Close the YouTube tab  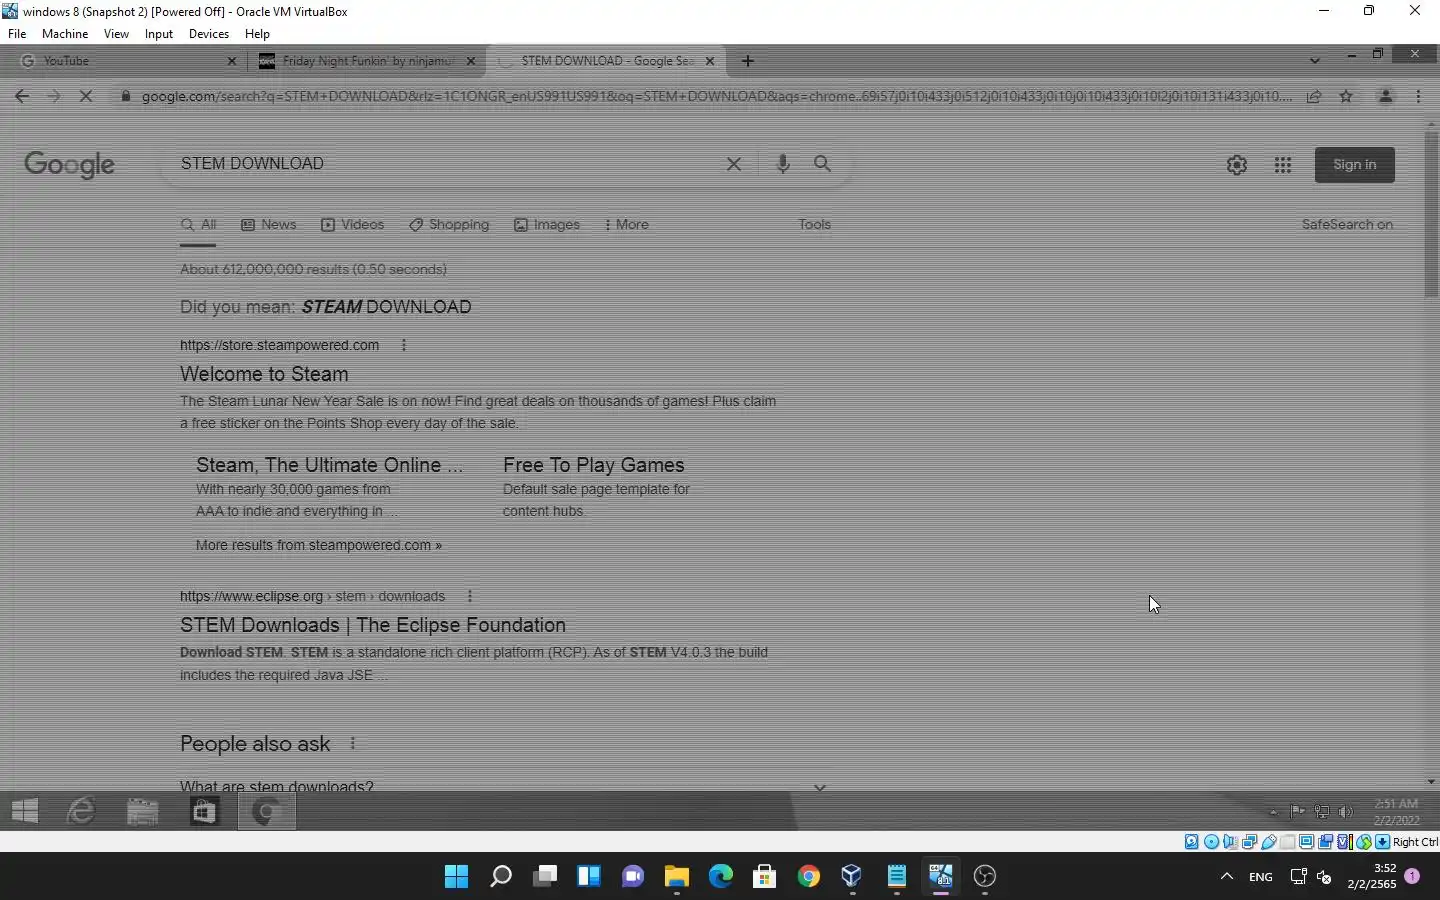pyautogui.click(x=232, y=61)
